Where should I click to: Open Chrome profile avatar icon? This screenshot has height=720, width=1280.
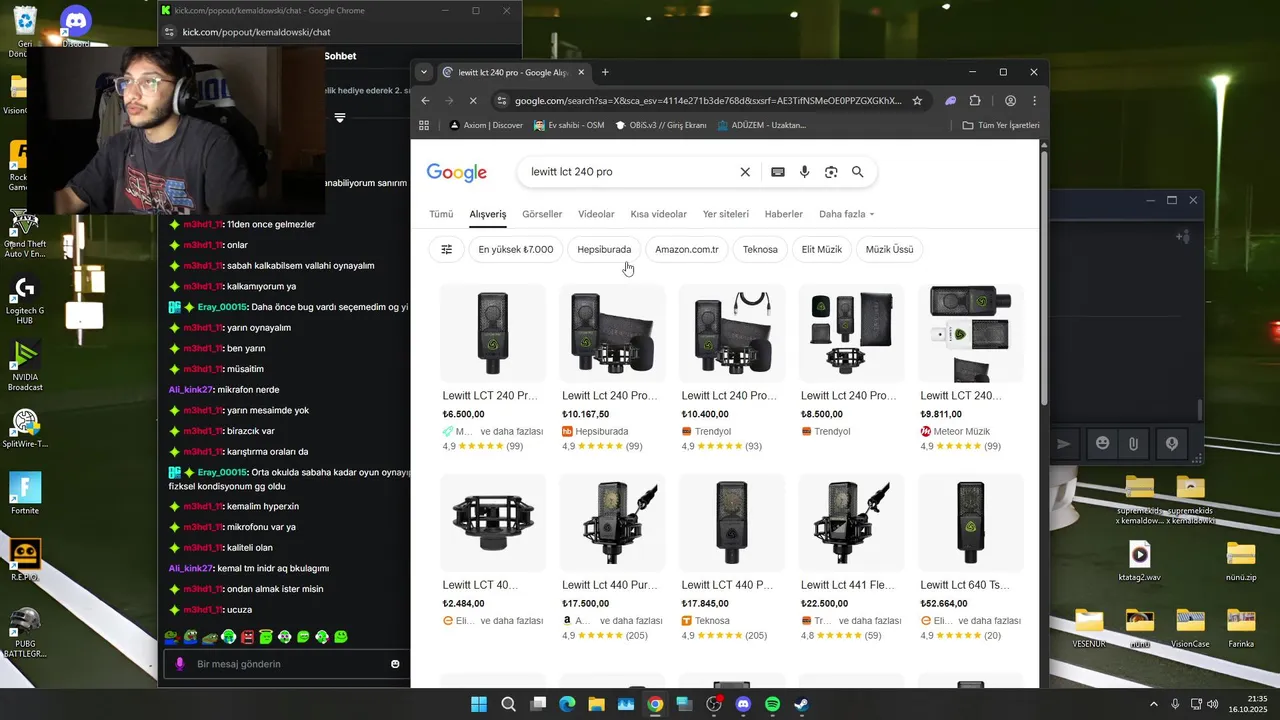point(1010,101)
